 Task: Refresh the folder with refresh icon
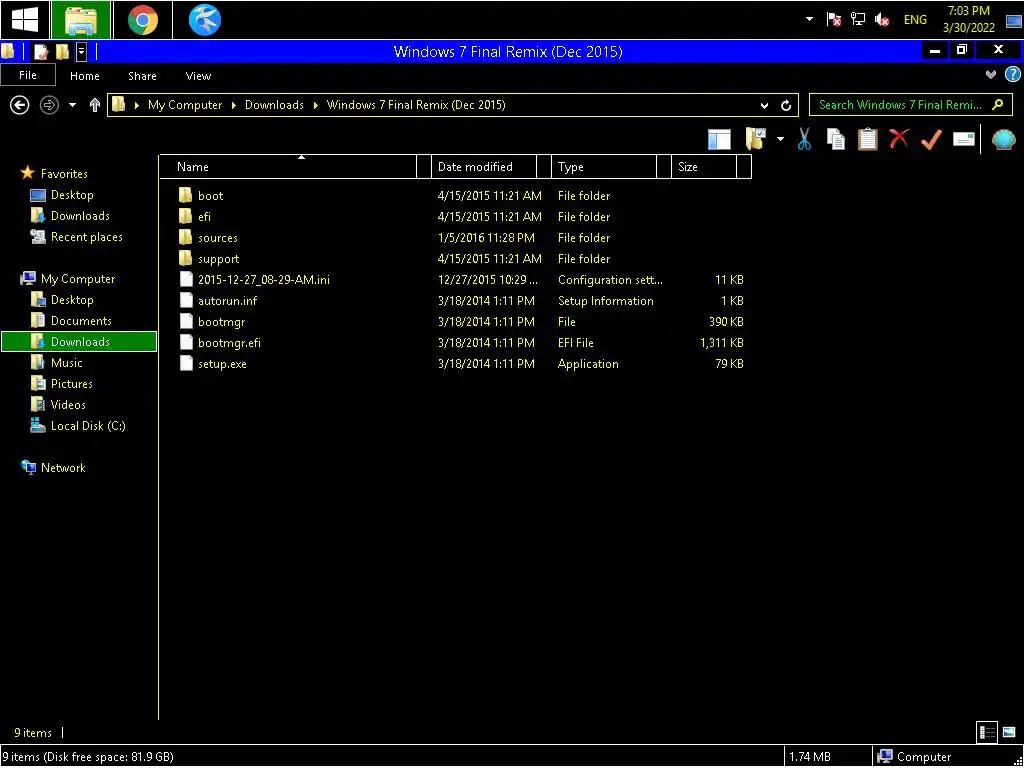tap(786, 105)
